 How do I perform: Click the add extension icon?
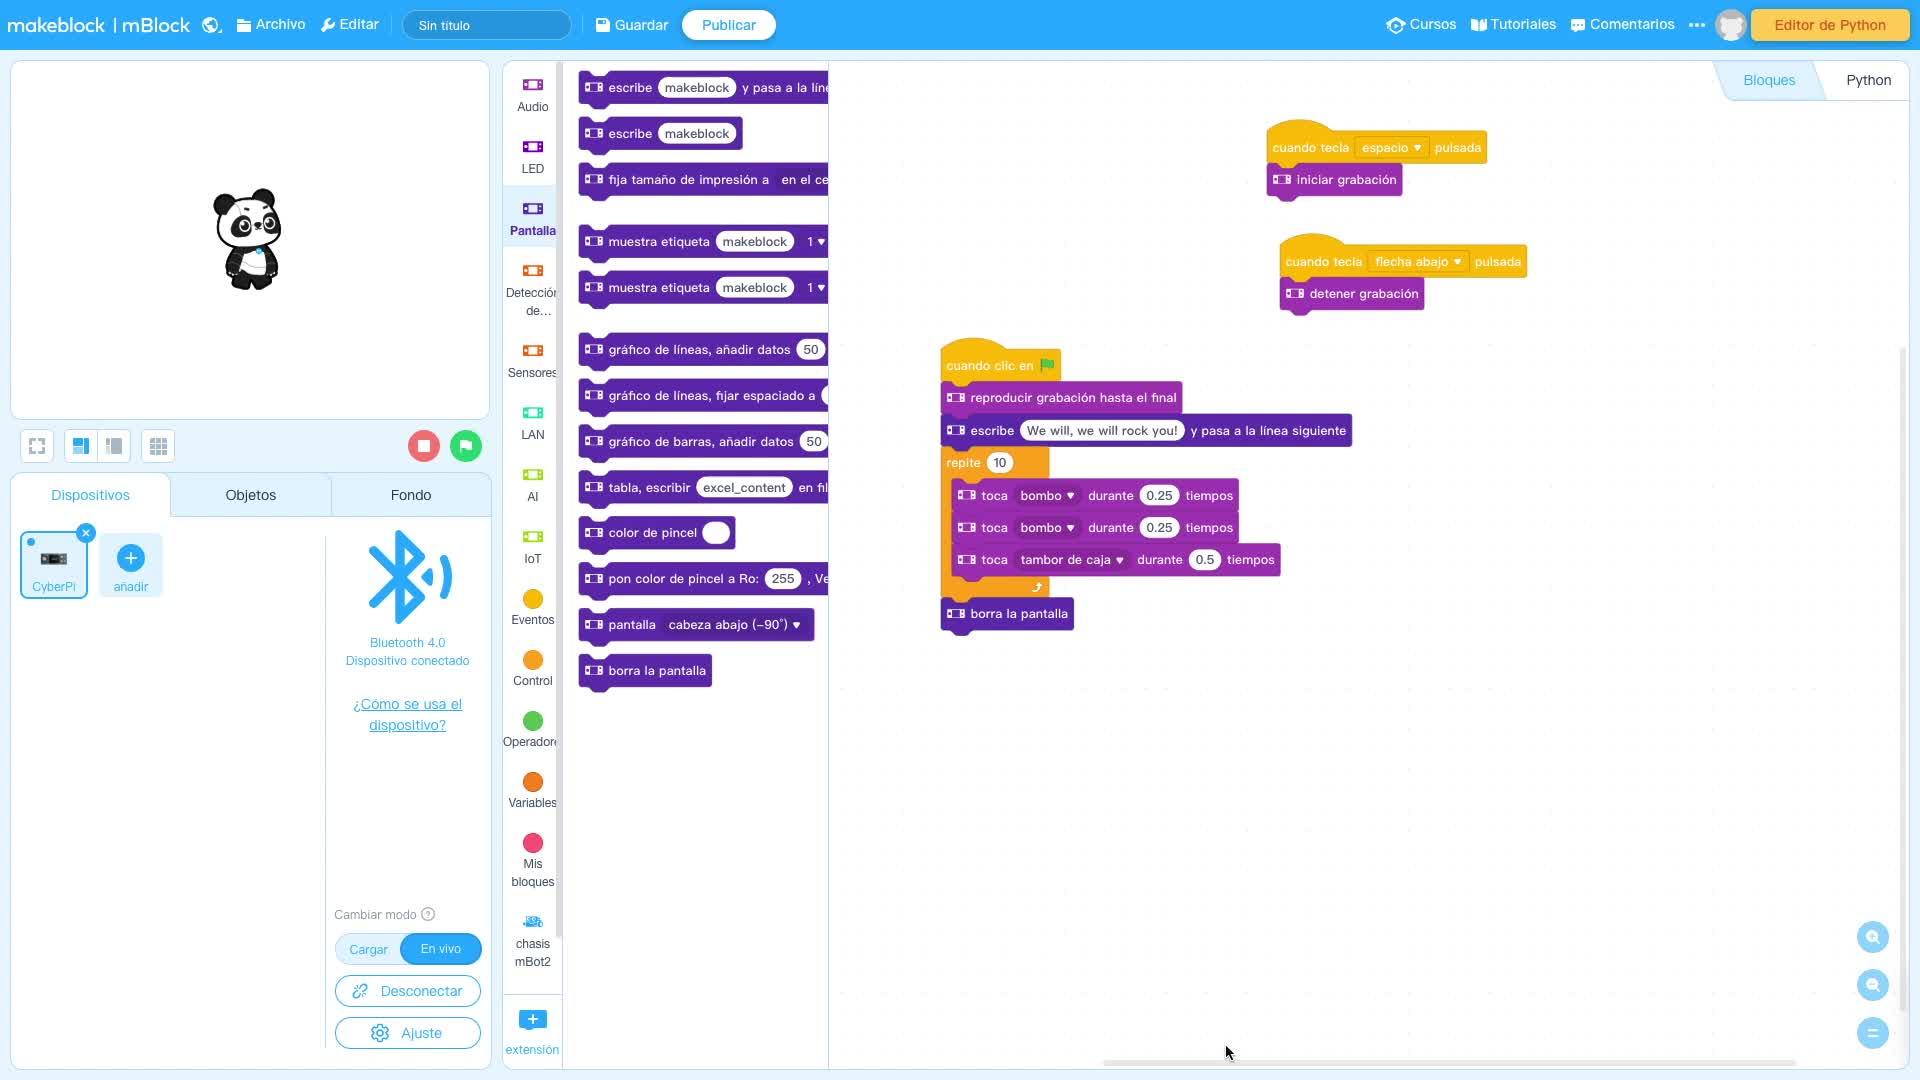tap(532, 1020)
